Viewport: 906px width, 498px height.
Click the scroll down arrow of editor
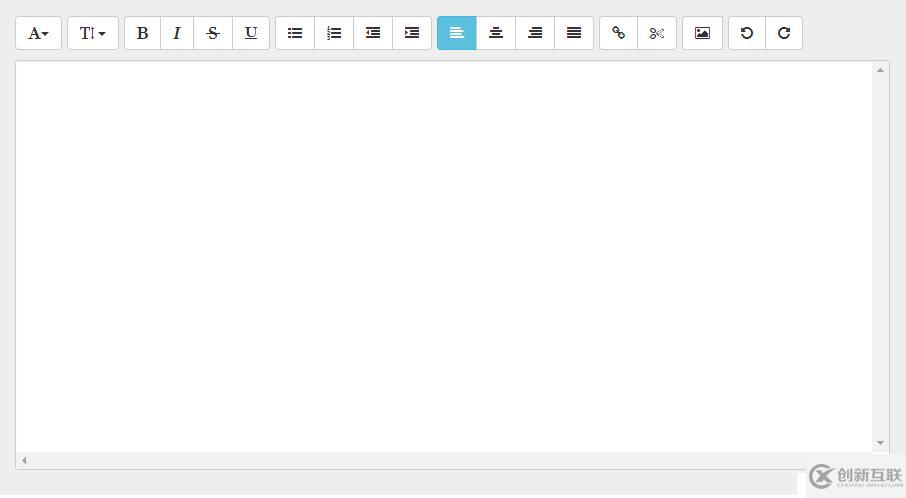[x=880, y=443]
